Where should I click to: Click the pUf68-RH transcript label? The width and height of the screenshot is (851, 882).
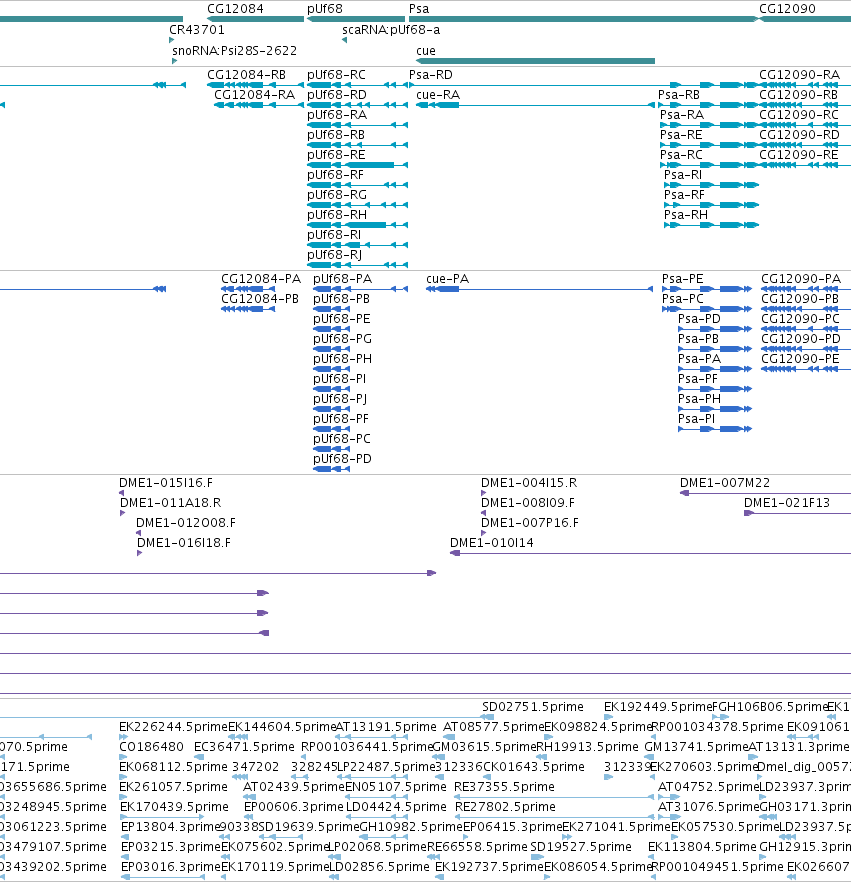(337, 215)
